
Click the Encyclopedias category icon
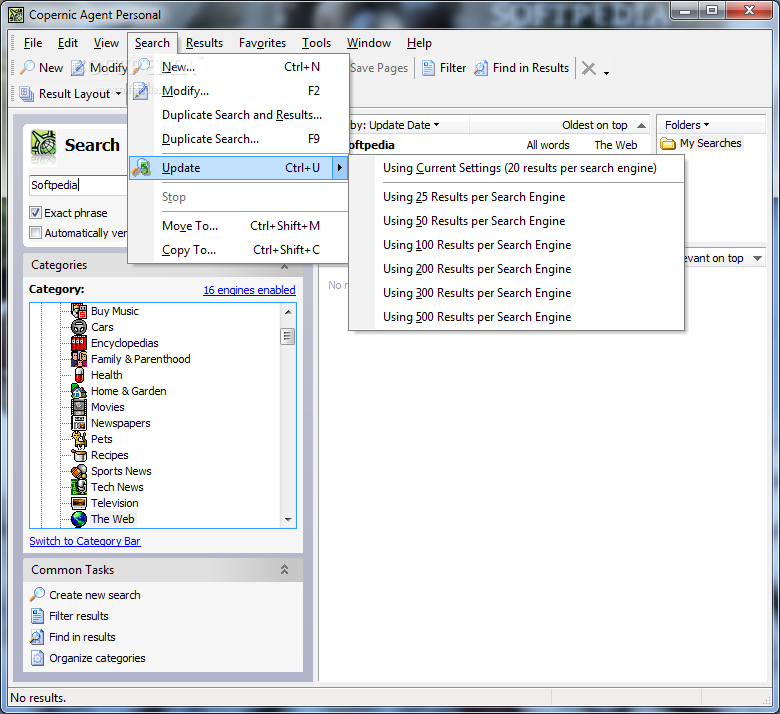[x=79, y=343]
